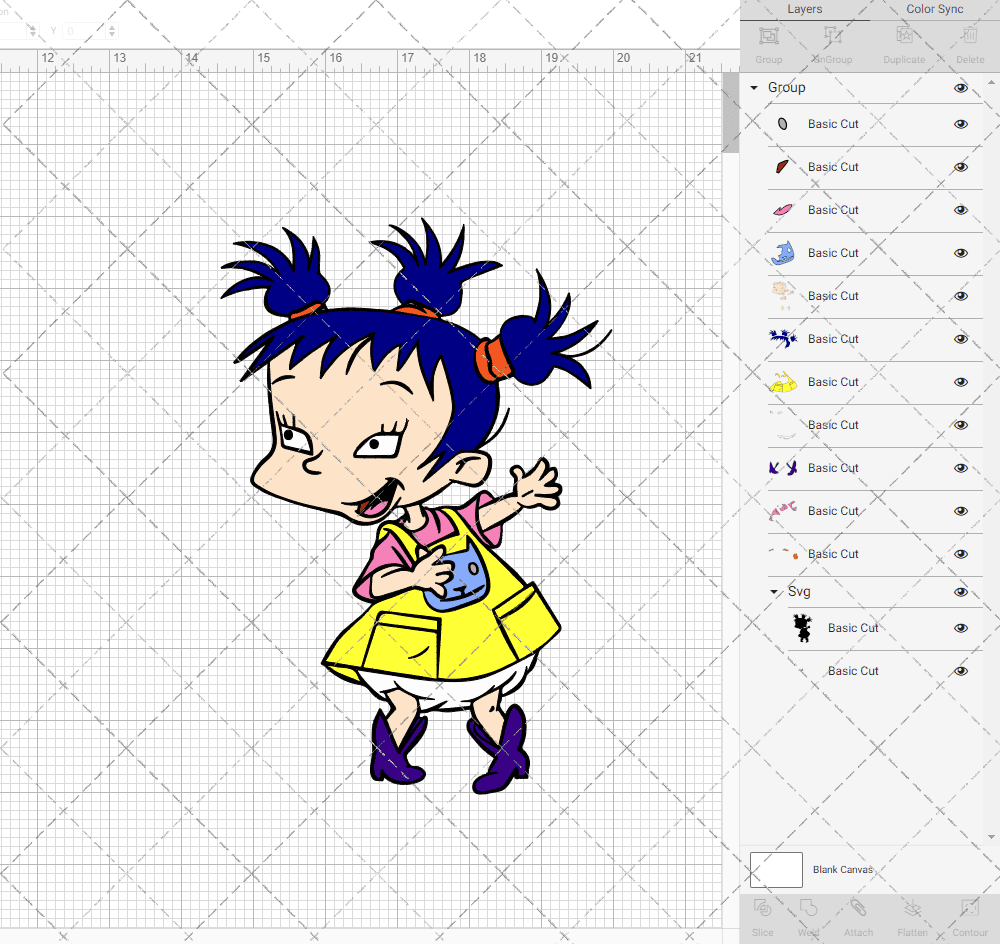Select the 'Group' layer row label
Screen dimensions: 1000x944
pyautogui.click(x=786, y=87)
